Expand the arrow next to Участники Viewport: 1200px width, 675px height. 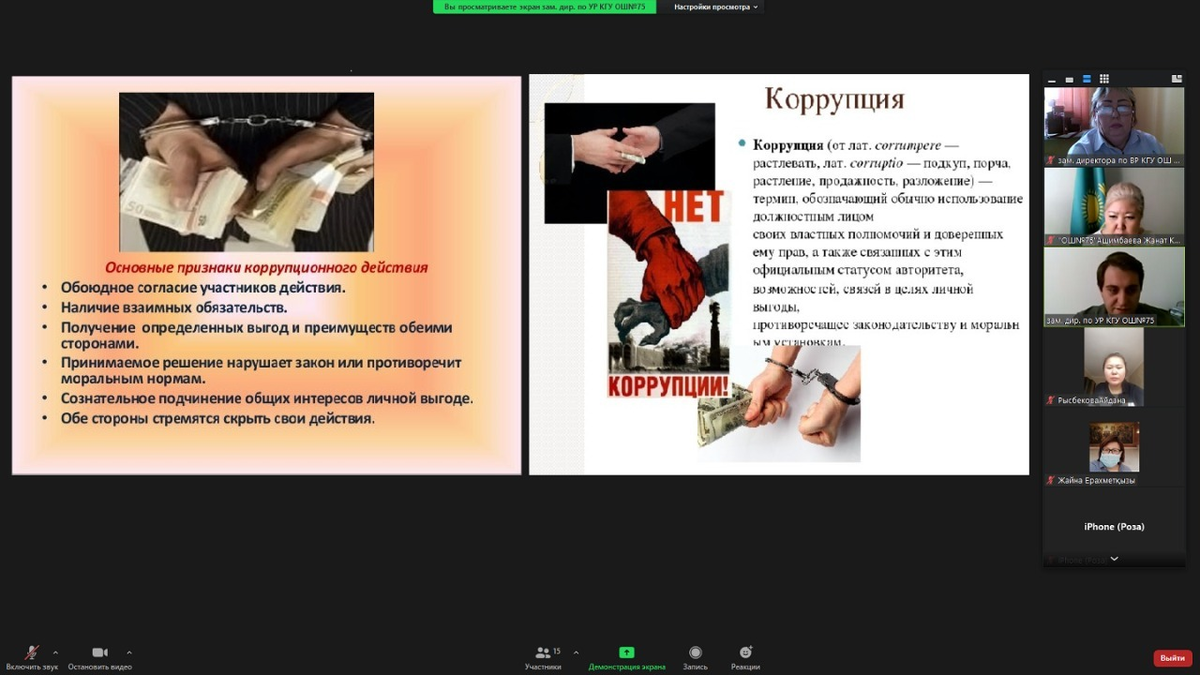pyautogui.click(x=576, y=652)
